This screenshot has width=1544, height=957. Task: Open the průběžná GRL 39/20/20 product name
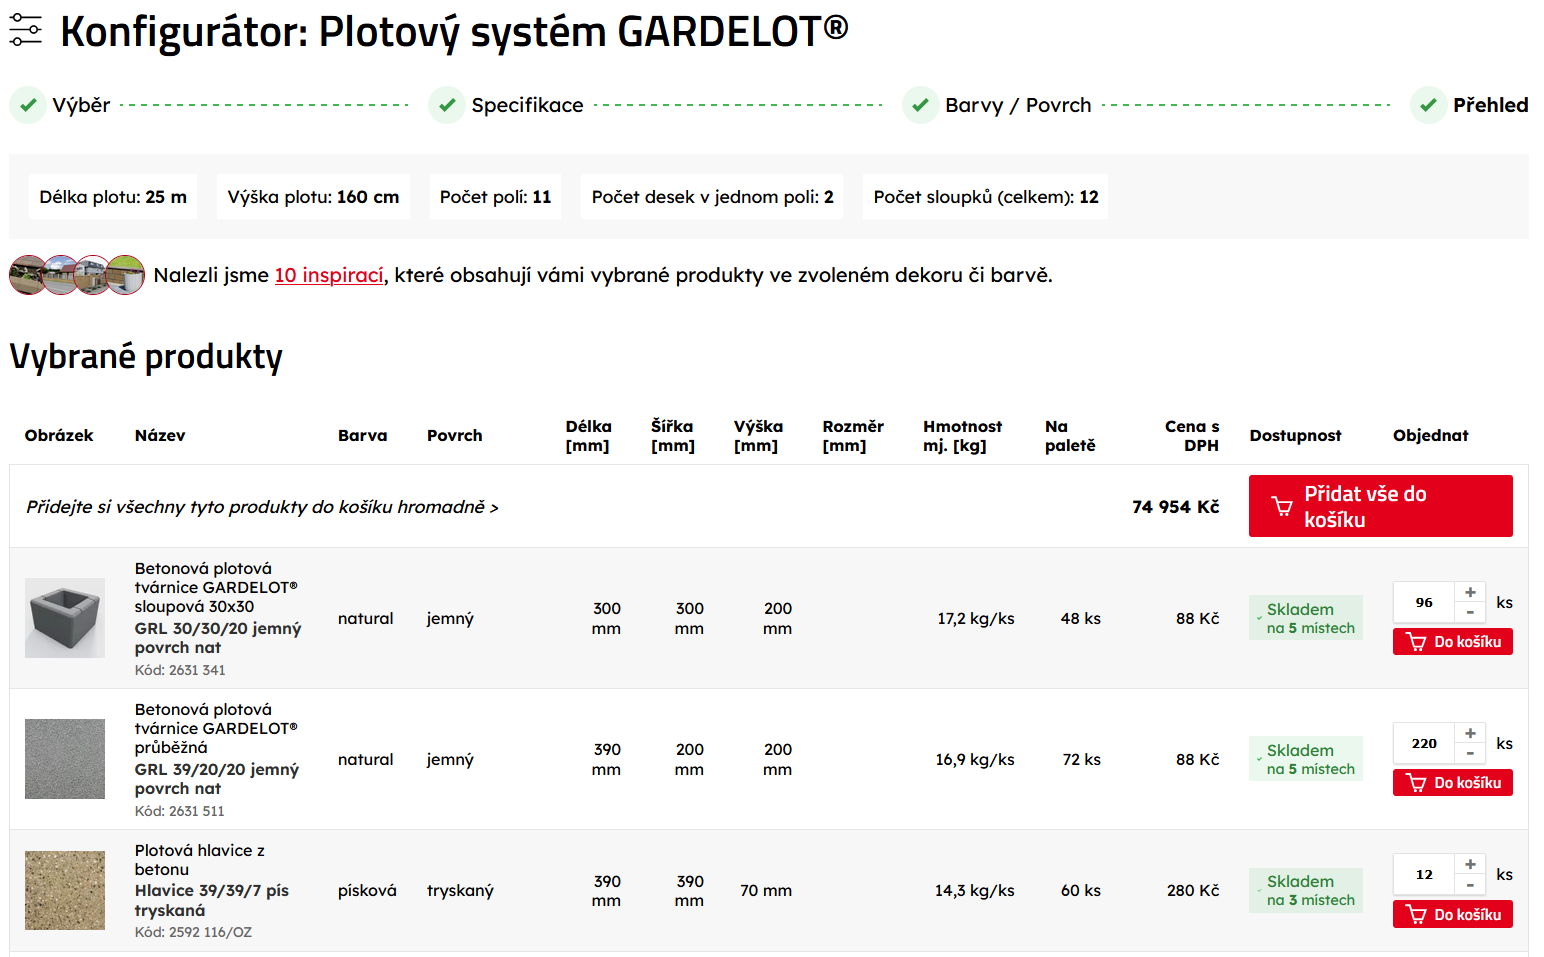(x=216, y=778)
